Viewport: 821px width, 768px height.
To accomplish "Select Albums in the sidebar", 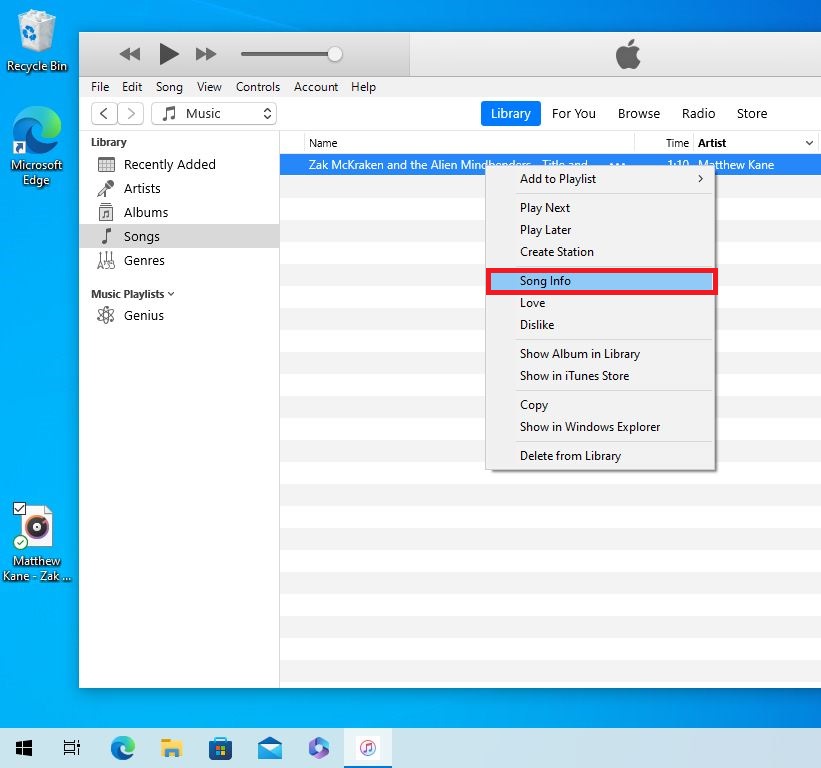I will 179,213.
